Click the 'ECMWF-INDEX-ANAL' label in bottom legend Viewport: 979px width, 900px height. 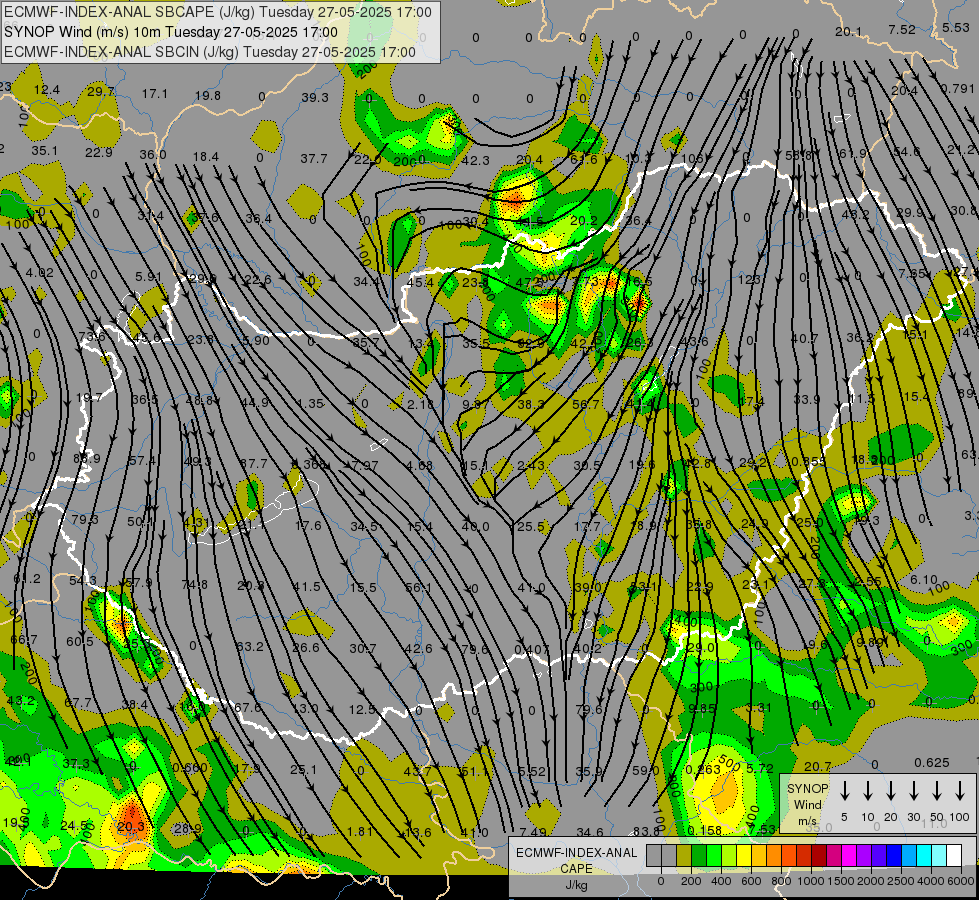(576, 853)
